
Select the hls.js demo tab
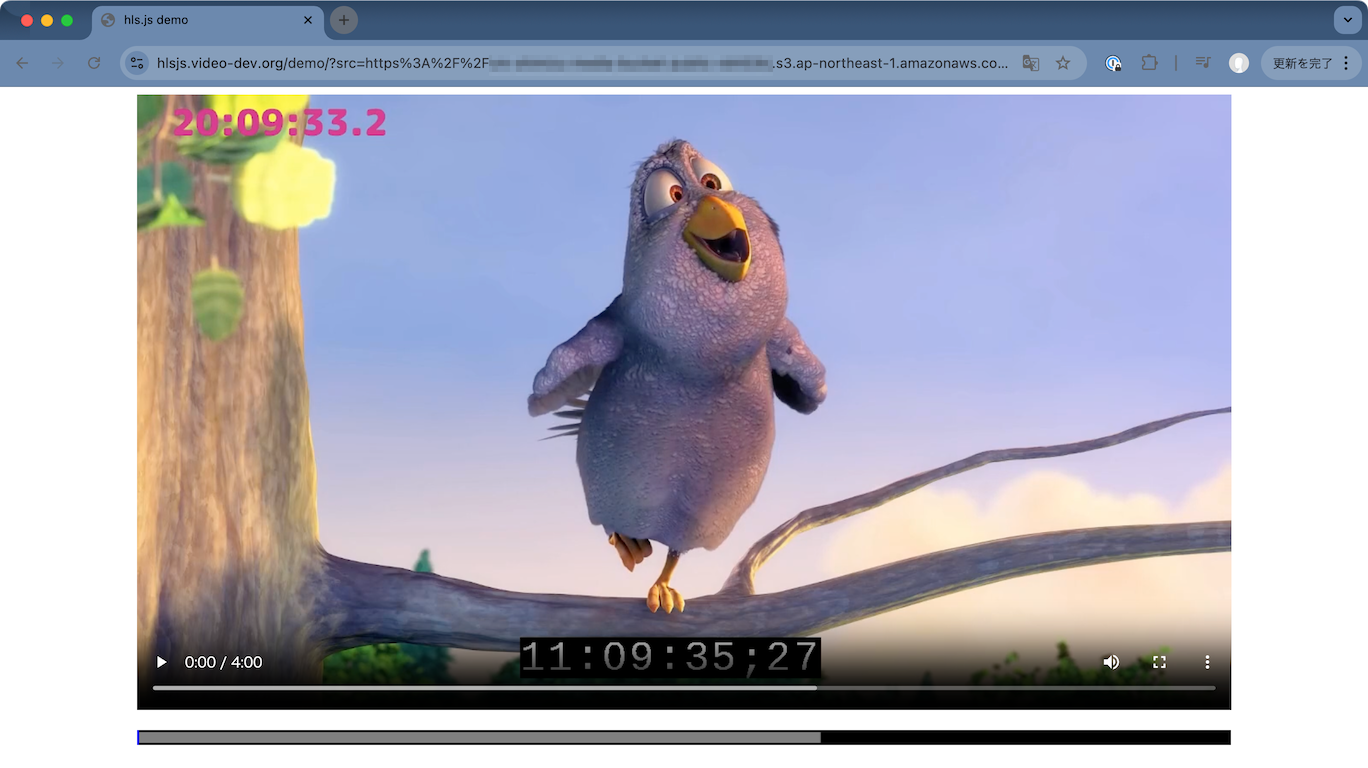pos(207,20)
